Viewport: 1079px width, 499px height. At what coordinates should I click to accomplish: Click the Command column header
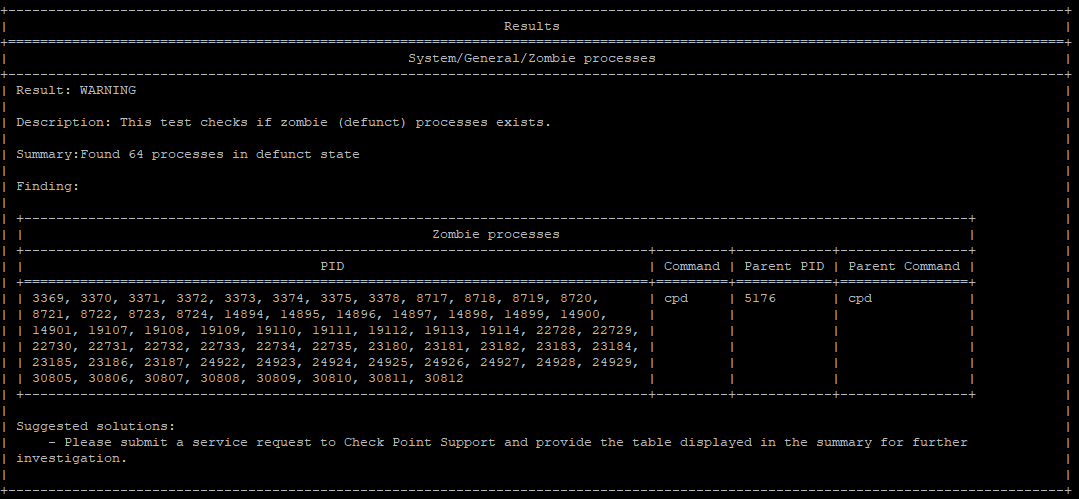(691, 266)
